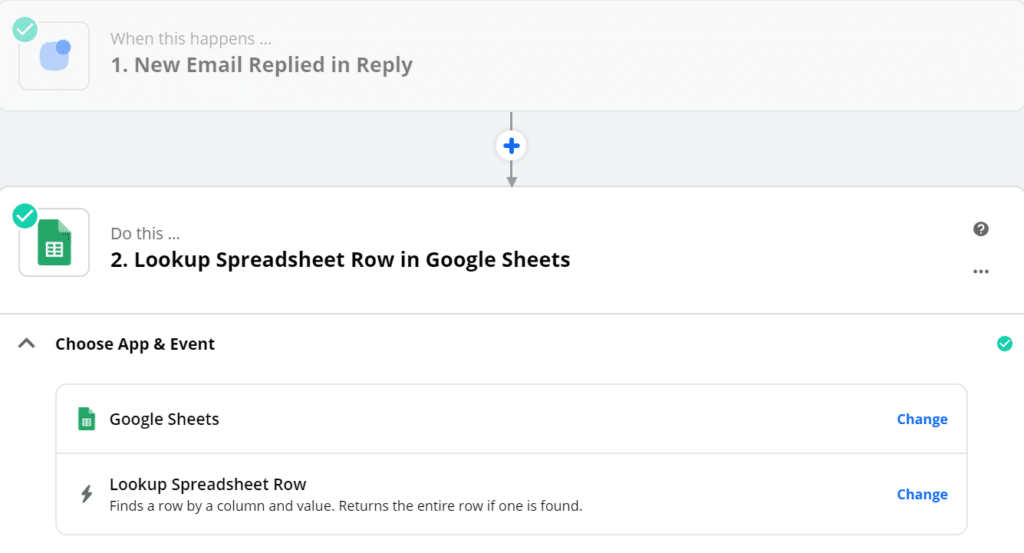Click the Google Sheets app name row
Screen dimensions: 1024x553
coord(164,419)
